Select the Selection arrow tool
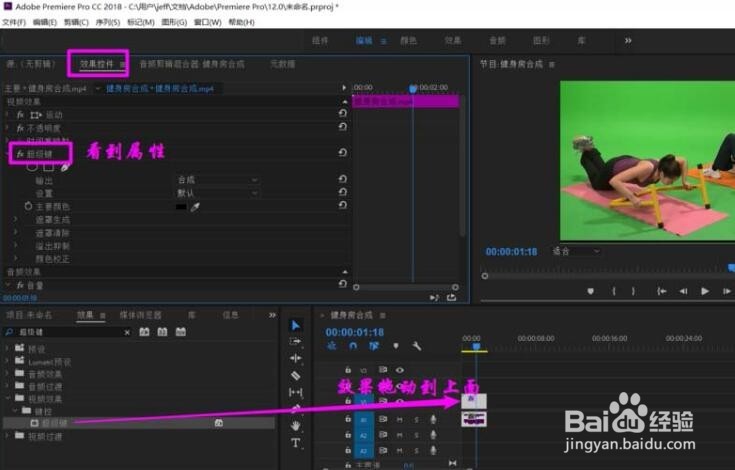The width and height of the screenshot is (735, 470). pos(295,325)
